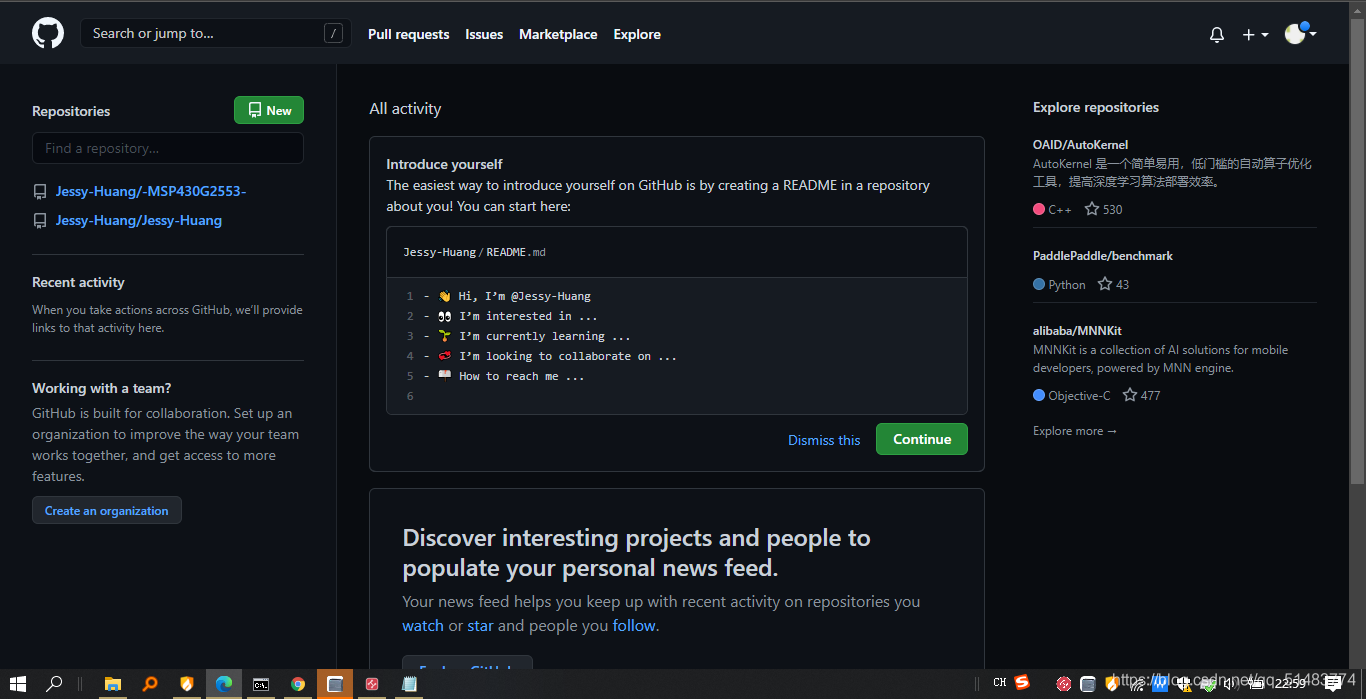Open Jessy-Huang/-MSP430G2553- repository
This screenshot has width=1366, height=699.
click(x=151, y=191)
